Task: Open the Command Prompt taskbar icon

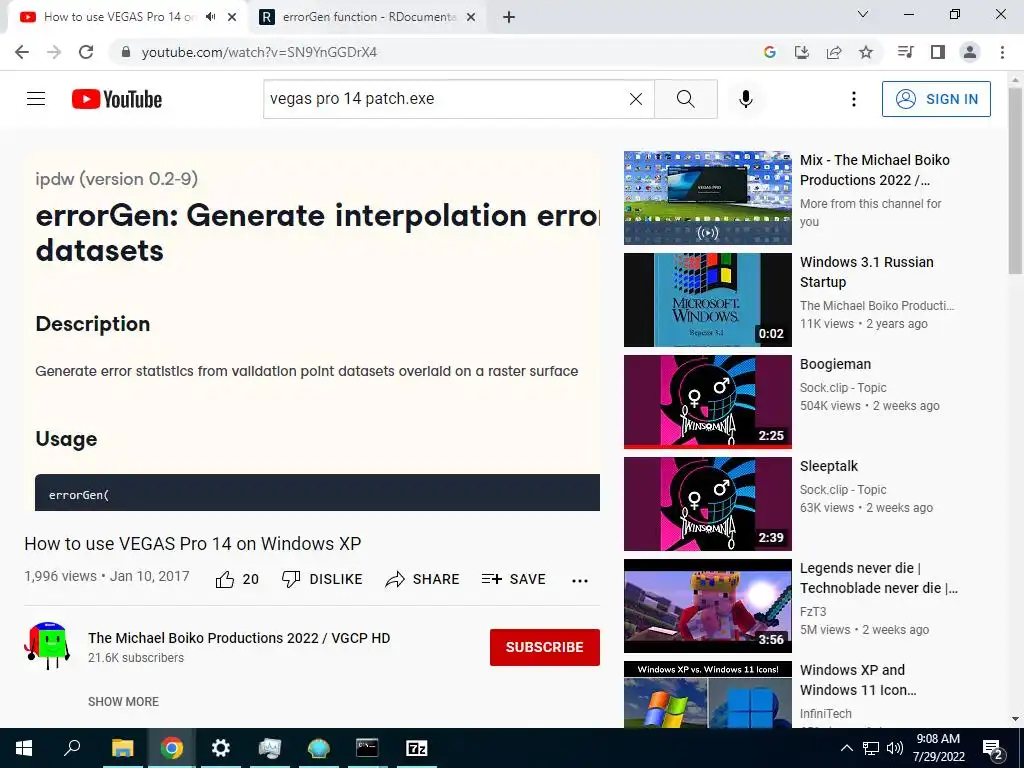Action: 367,748
